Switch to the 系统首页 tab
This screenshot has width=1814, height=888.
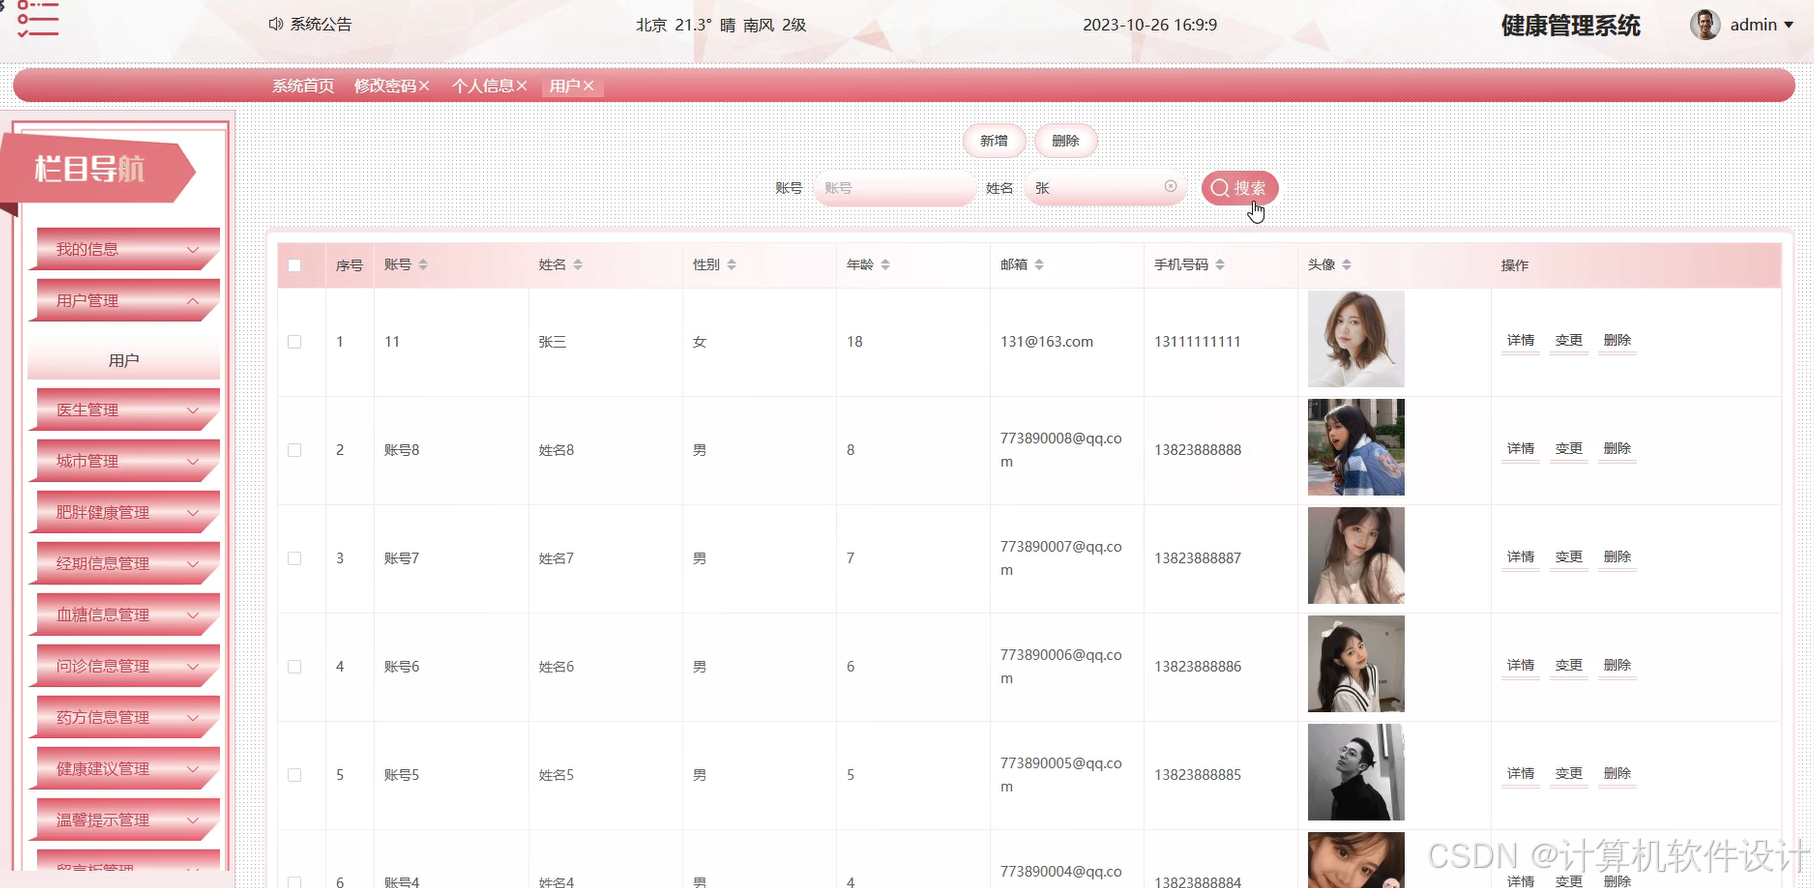coord(303,86)
